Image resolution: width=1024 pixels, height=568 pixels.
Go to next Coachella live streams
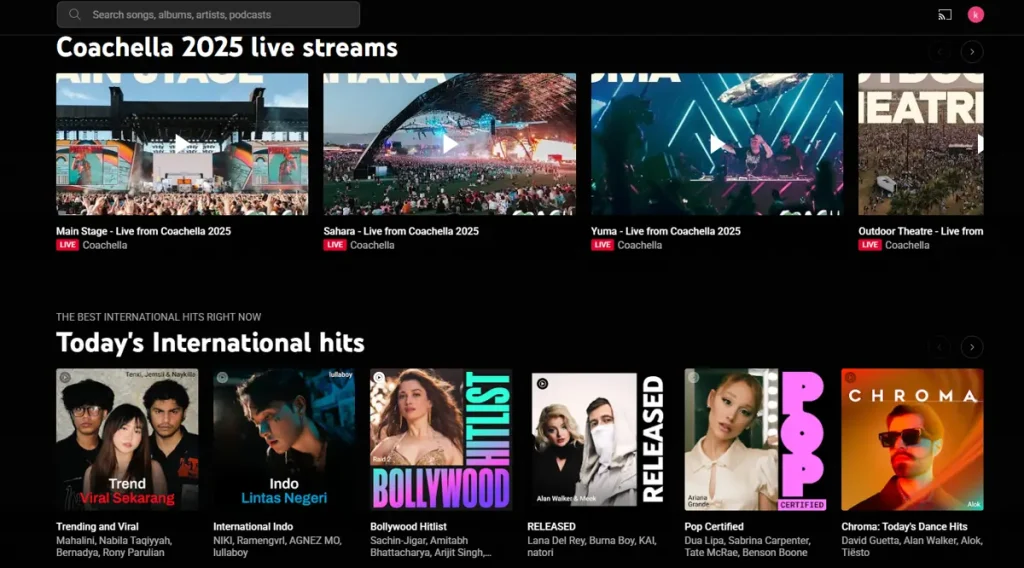972,52
